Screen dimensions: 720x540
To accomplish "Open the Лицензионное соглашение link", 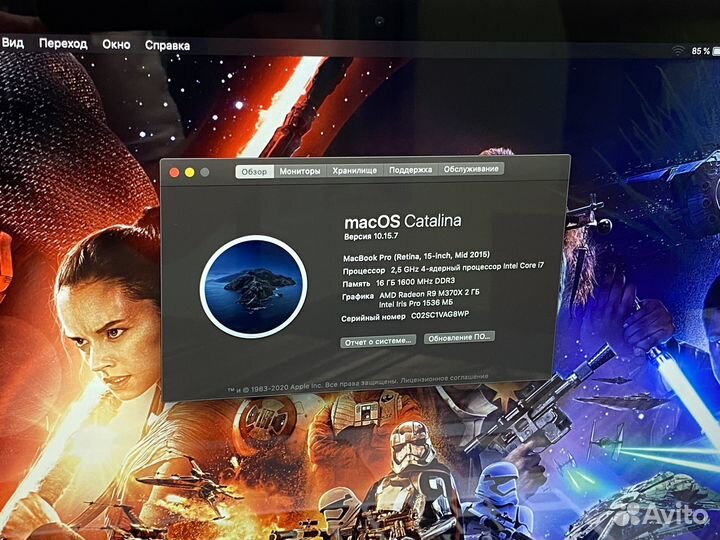I will pos(444,379).
